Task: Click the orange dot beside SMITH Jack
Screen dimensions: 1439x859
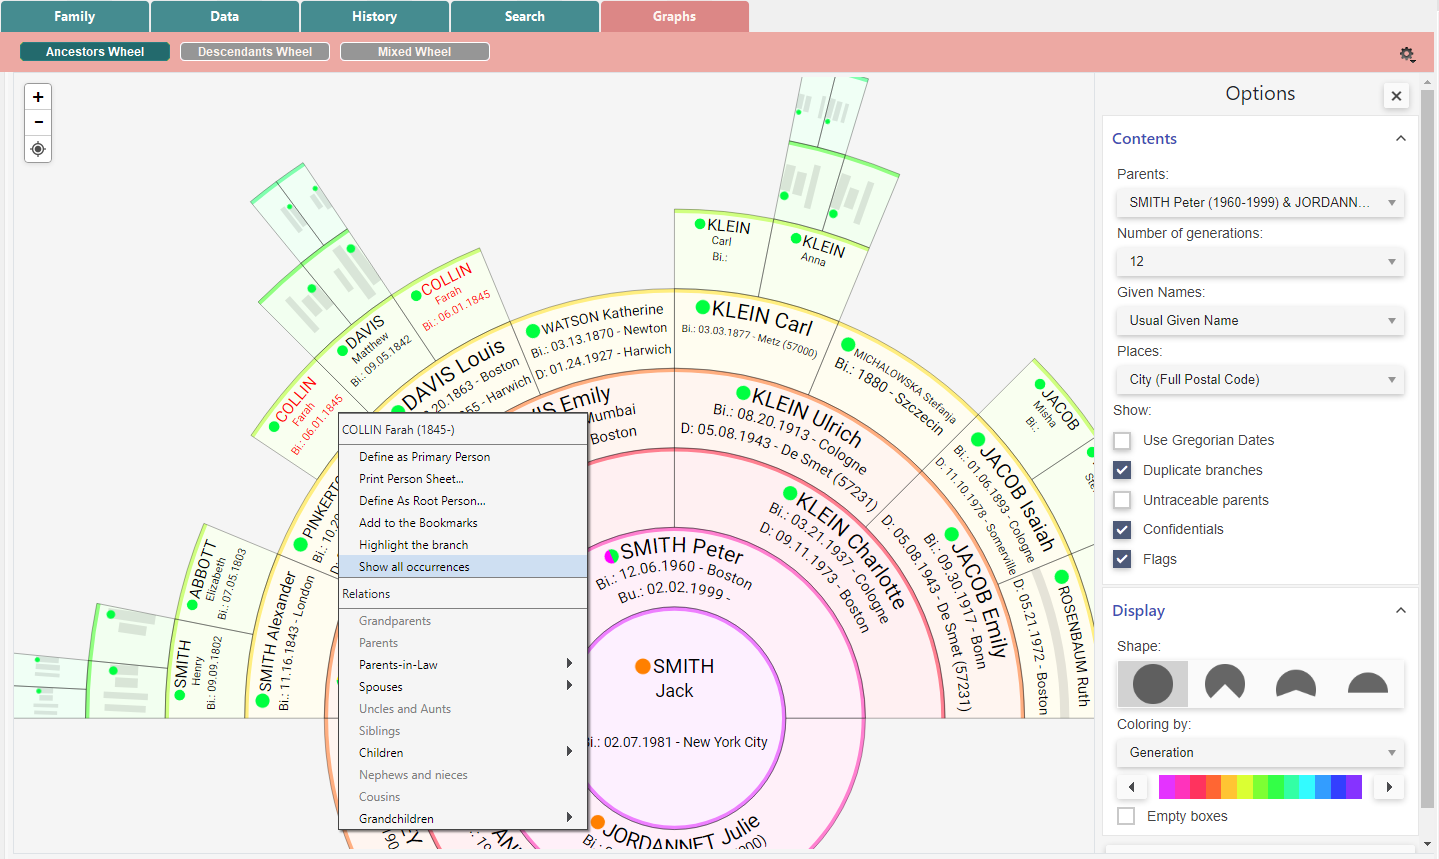Action: point(643,666)
